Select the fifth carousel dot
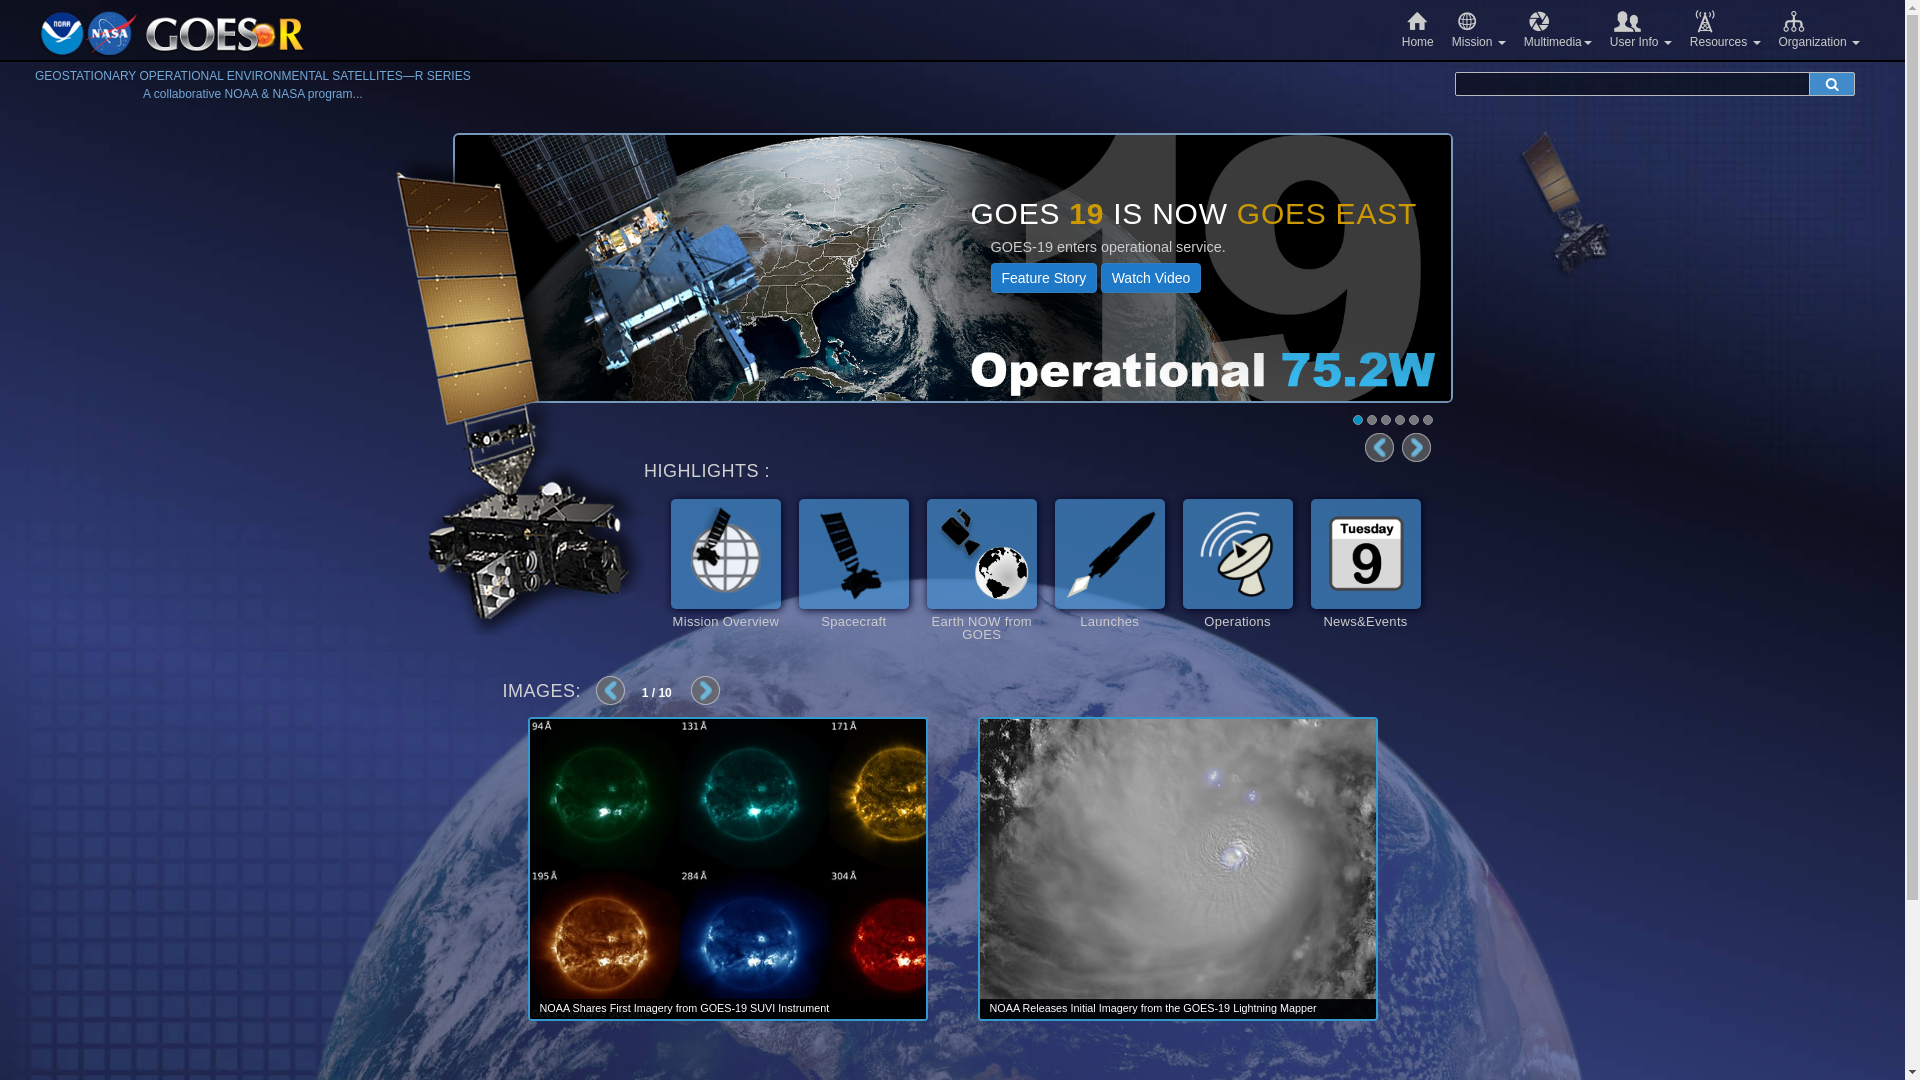This screenshot has height=1080, width=1920. coord(1414,420)
